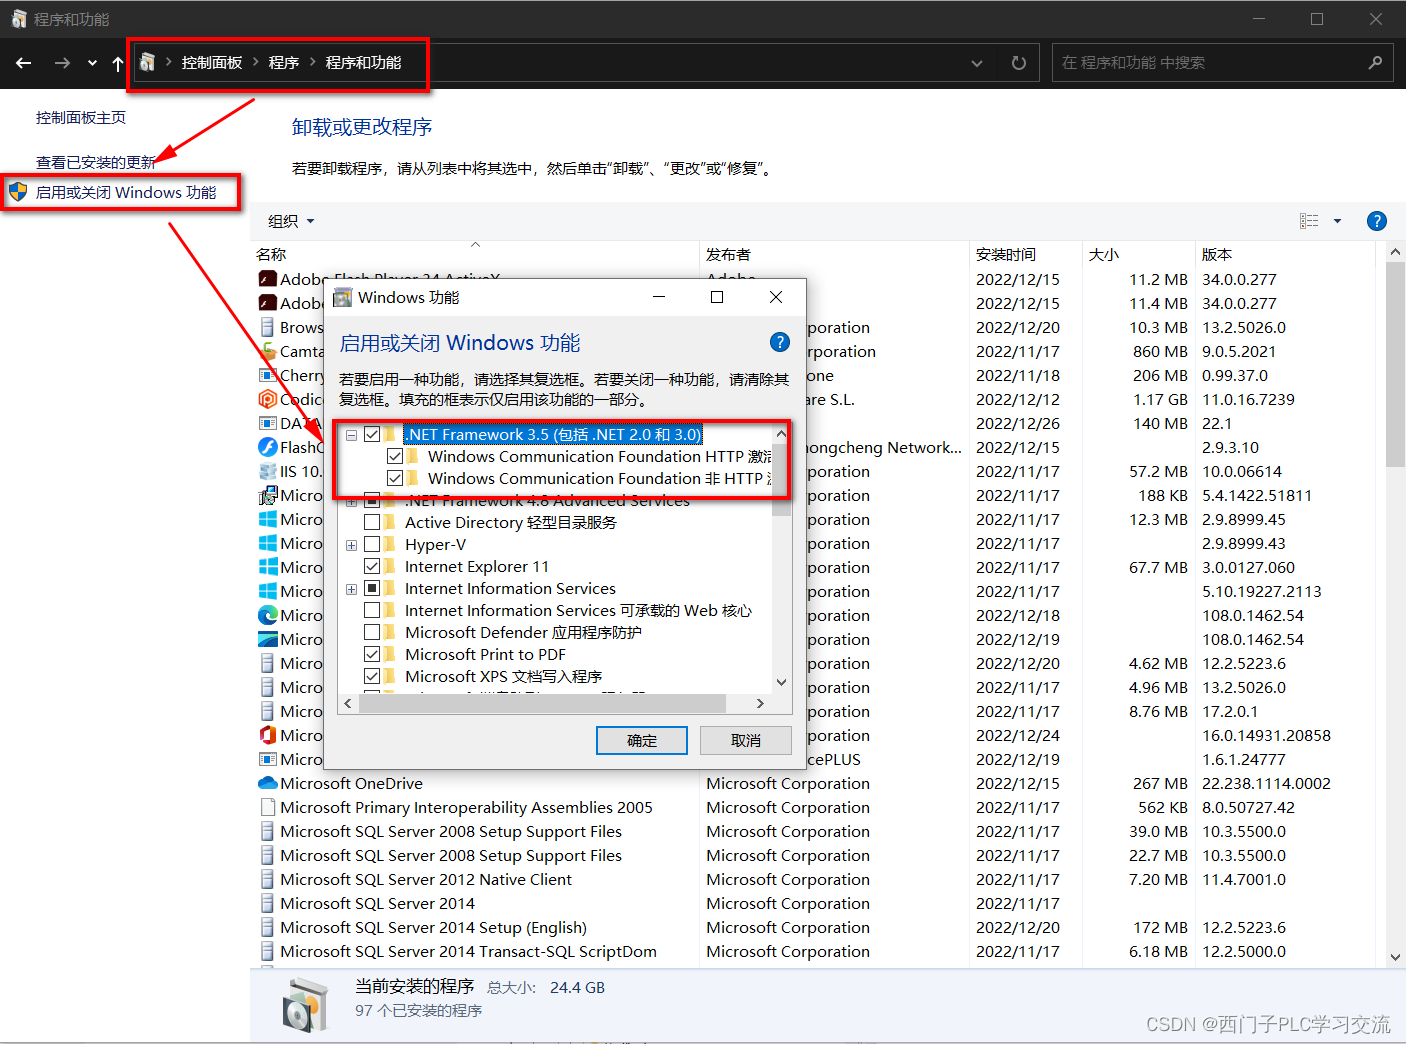Click the 当前安装的程序 disc icon
Image resolution: width=1406 pixels, height=1044 pixels.
pos(305,1004)
